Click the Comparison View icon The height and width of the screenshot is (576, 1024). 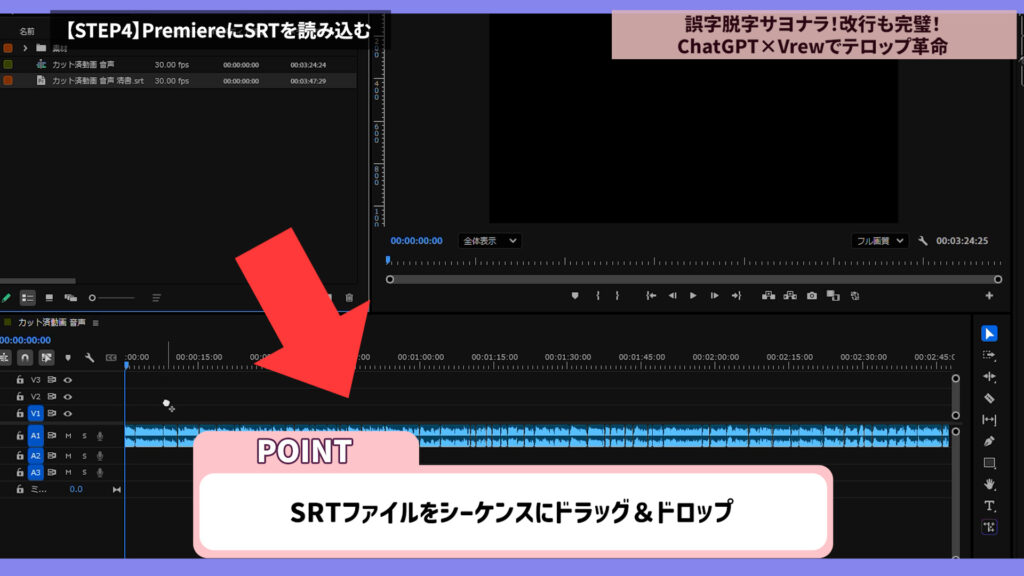tap(833, 296)
